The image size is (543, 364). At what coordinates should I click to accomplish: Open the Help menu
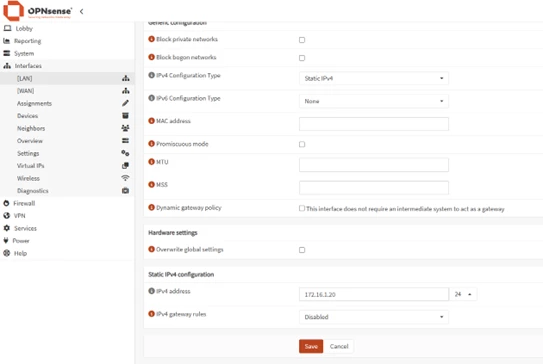[20, 253]
